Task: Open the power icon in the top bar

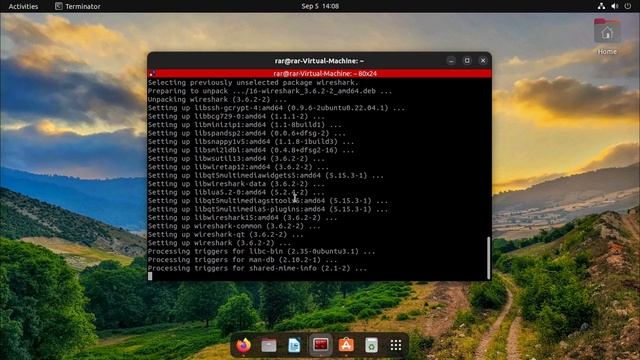Action: [627, 6]
